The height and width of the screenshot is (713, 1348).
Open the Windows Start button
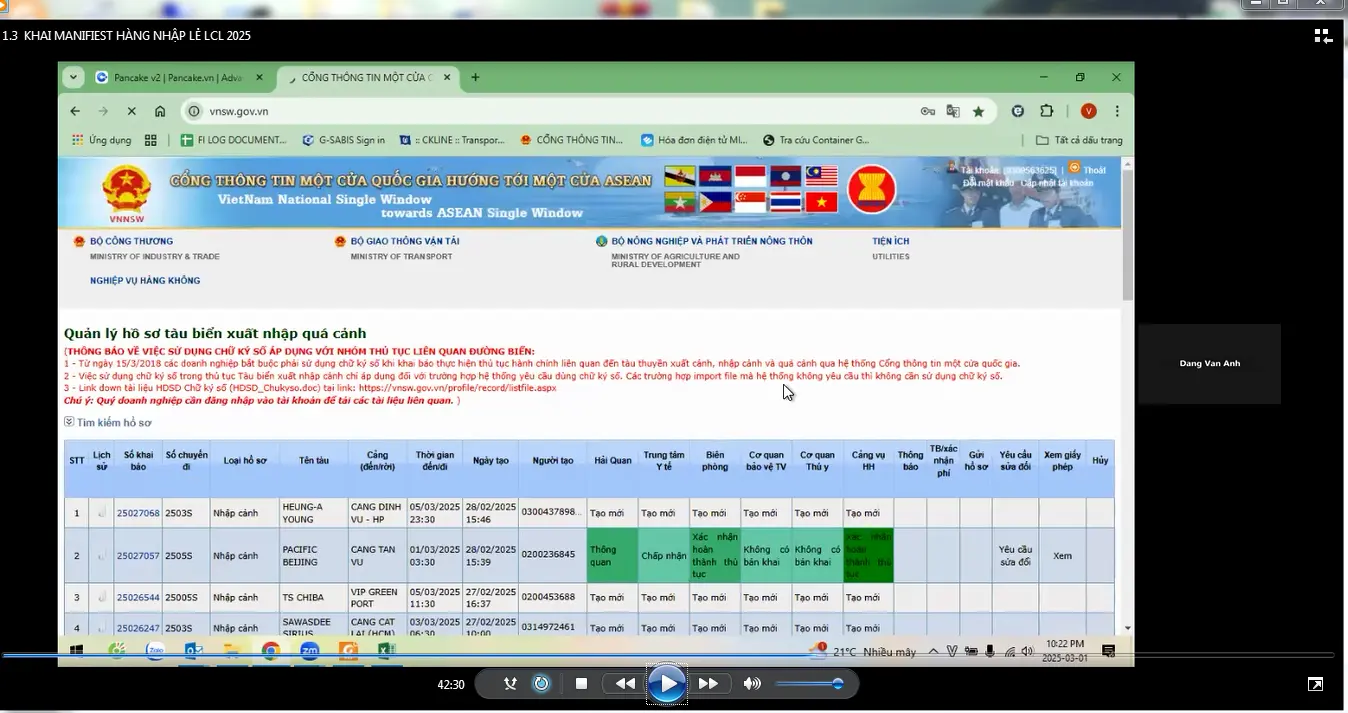coord(76,651)
